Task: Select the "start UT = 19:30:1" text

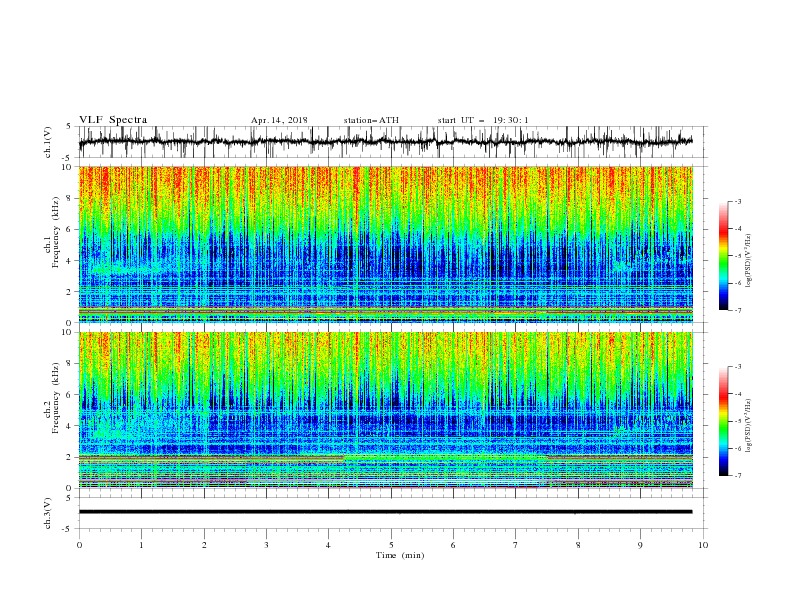Action: coord(483,120)
